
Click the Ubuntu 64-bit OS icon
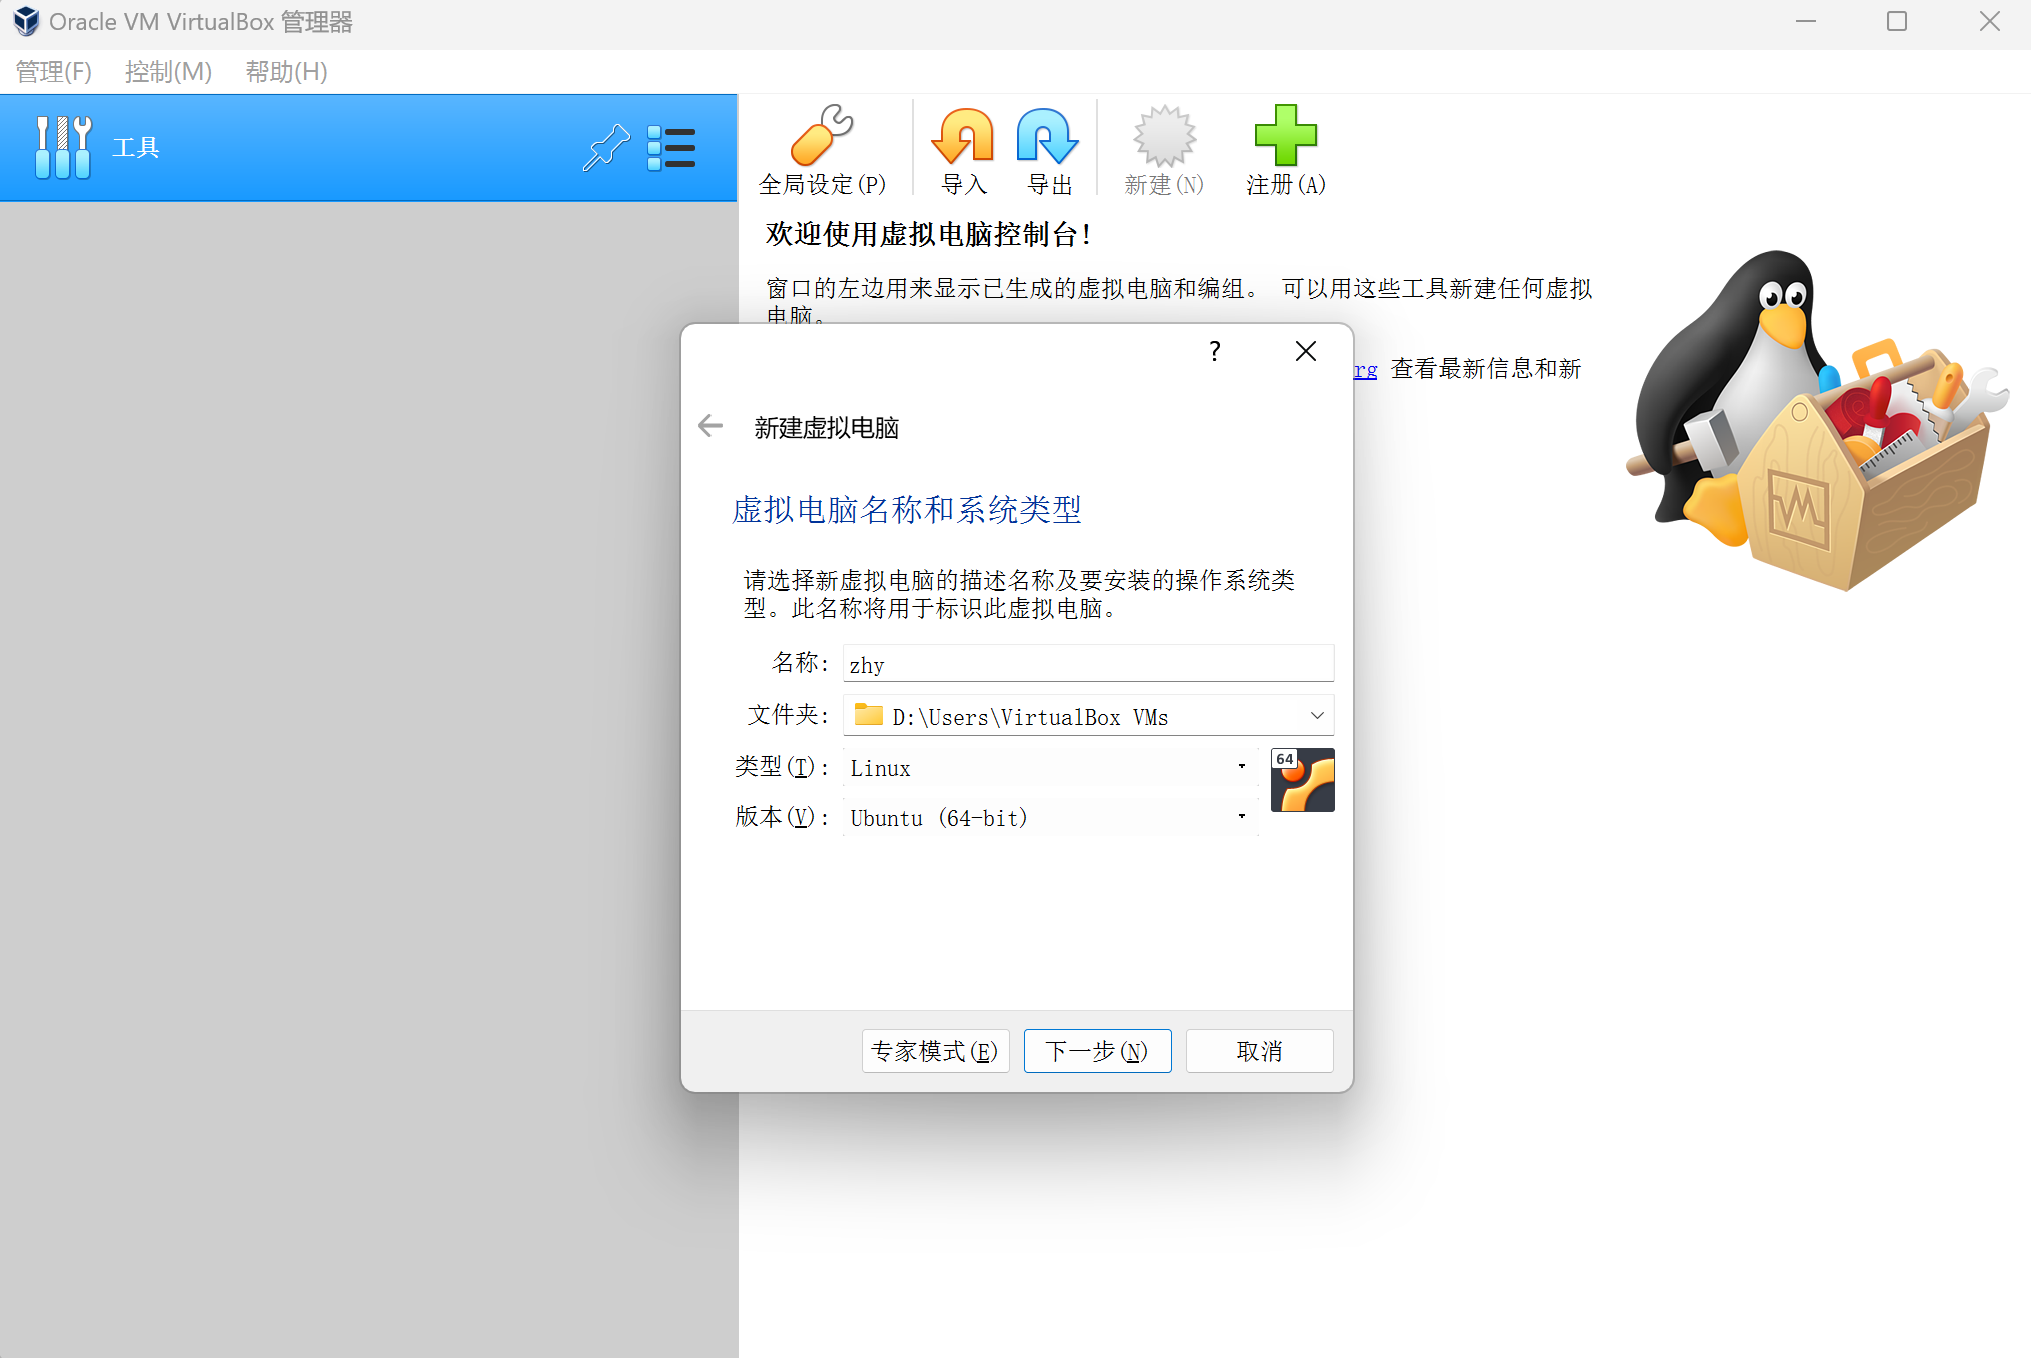point(1303,780)
